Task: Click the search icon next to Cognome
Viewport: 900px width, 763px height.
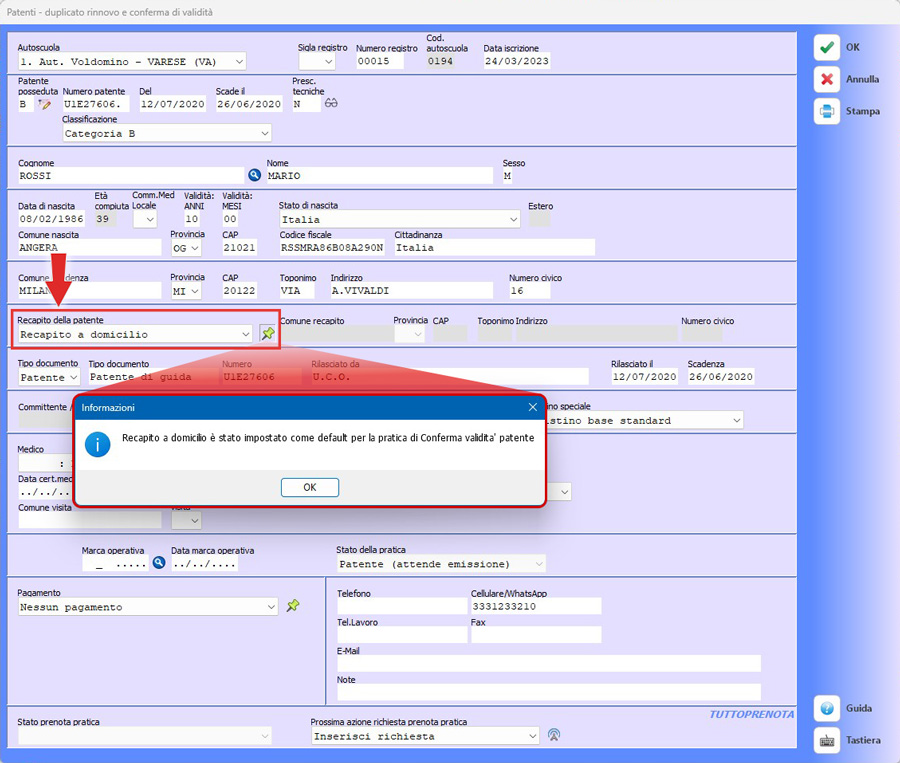Action: tap(254, 176)
